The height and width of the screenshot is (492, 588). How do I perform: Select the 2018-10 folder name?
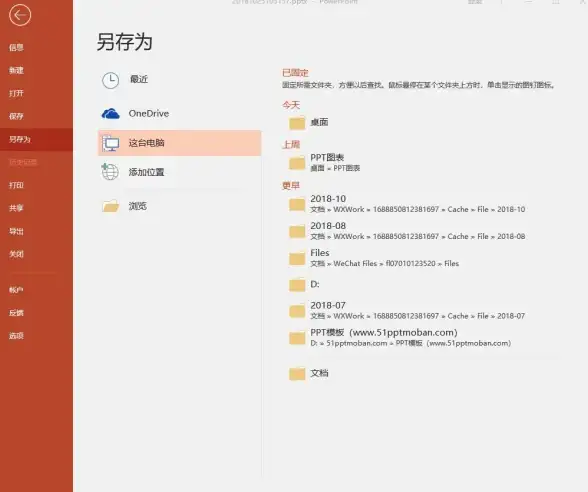pyautogui.click(x=328, y=199)
